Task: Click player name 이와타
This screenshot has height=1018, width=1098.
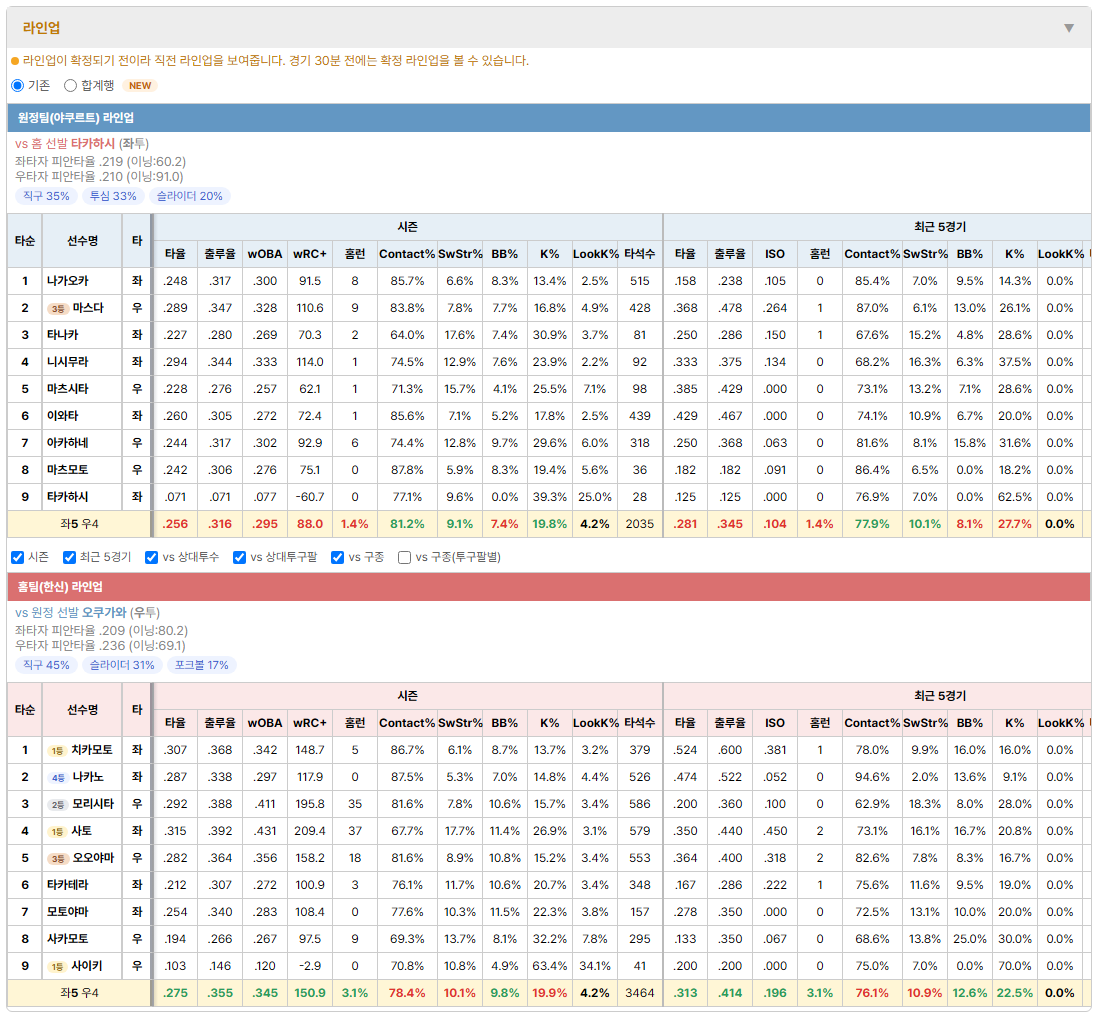Action: 63,416
